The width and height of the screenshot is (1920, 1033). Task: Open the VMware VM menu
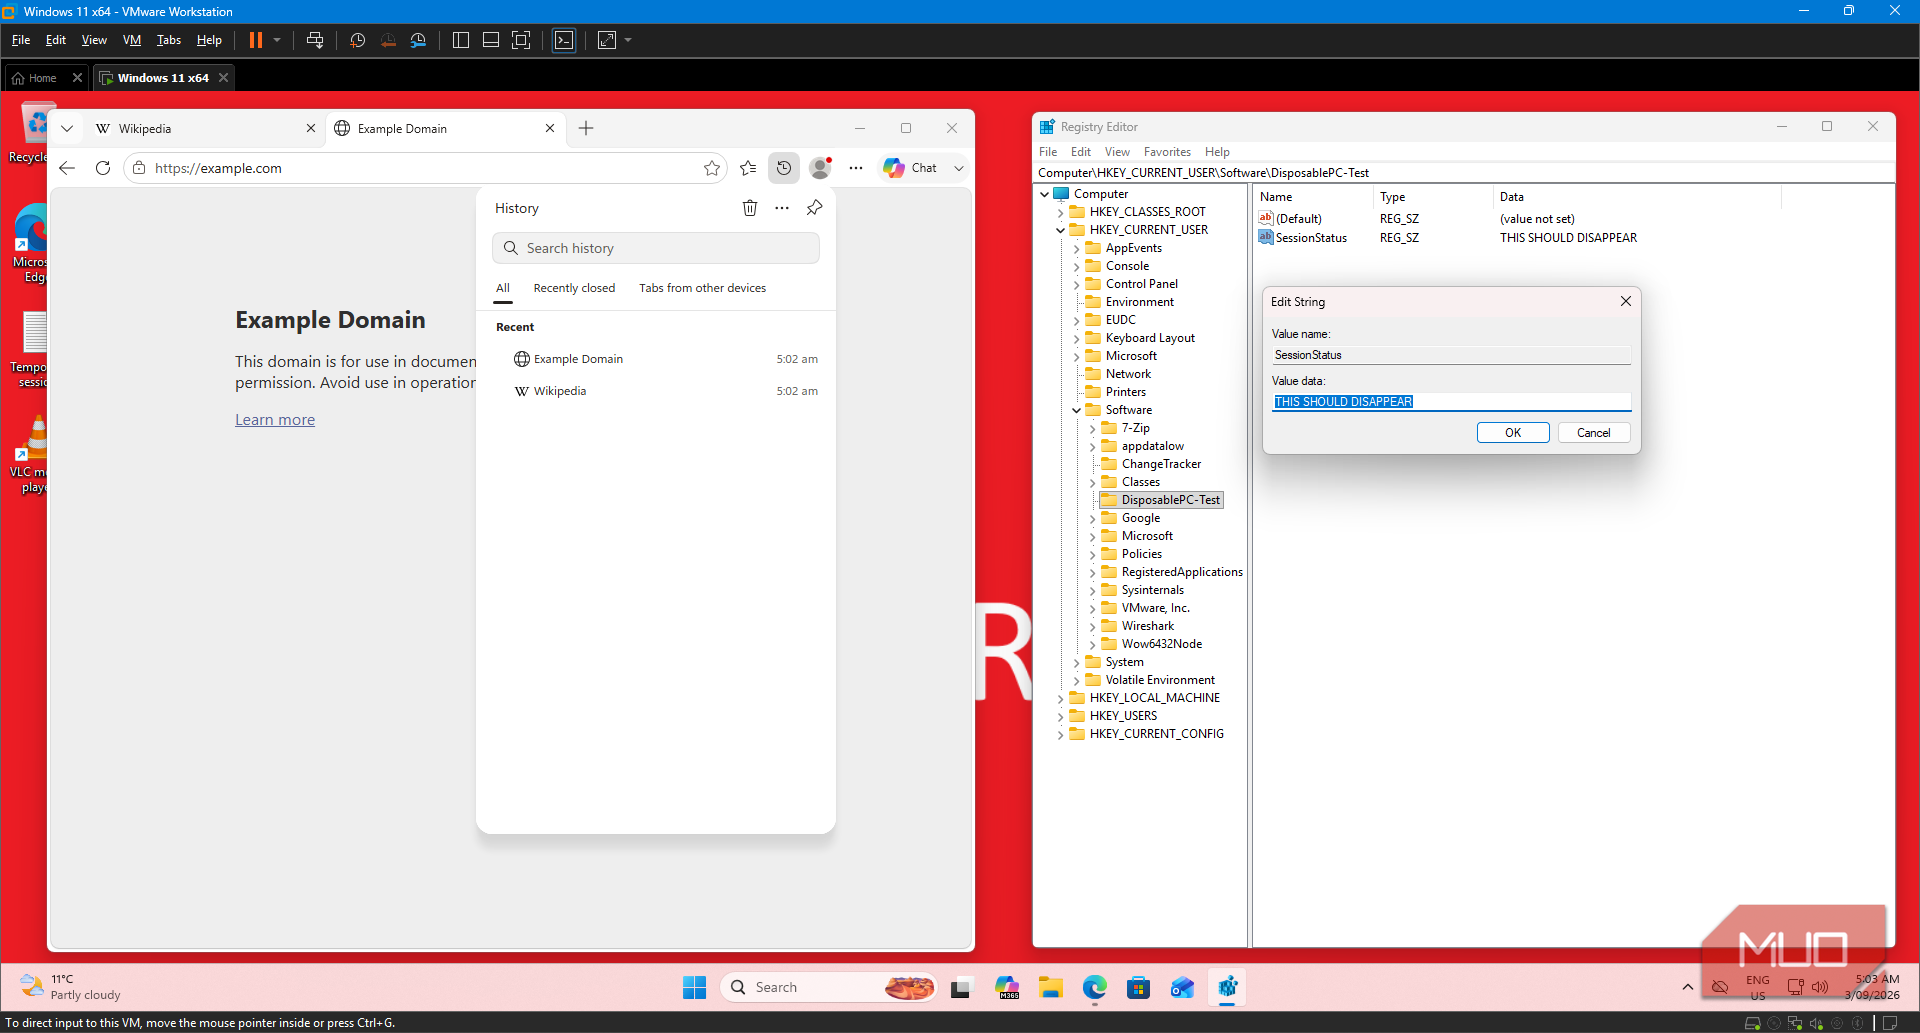pos(132,40)
